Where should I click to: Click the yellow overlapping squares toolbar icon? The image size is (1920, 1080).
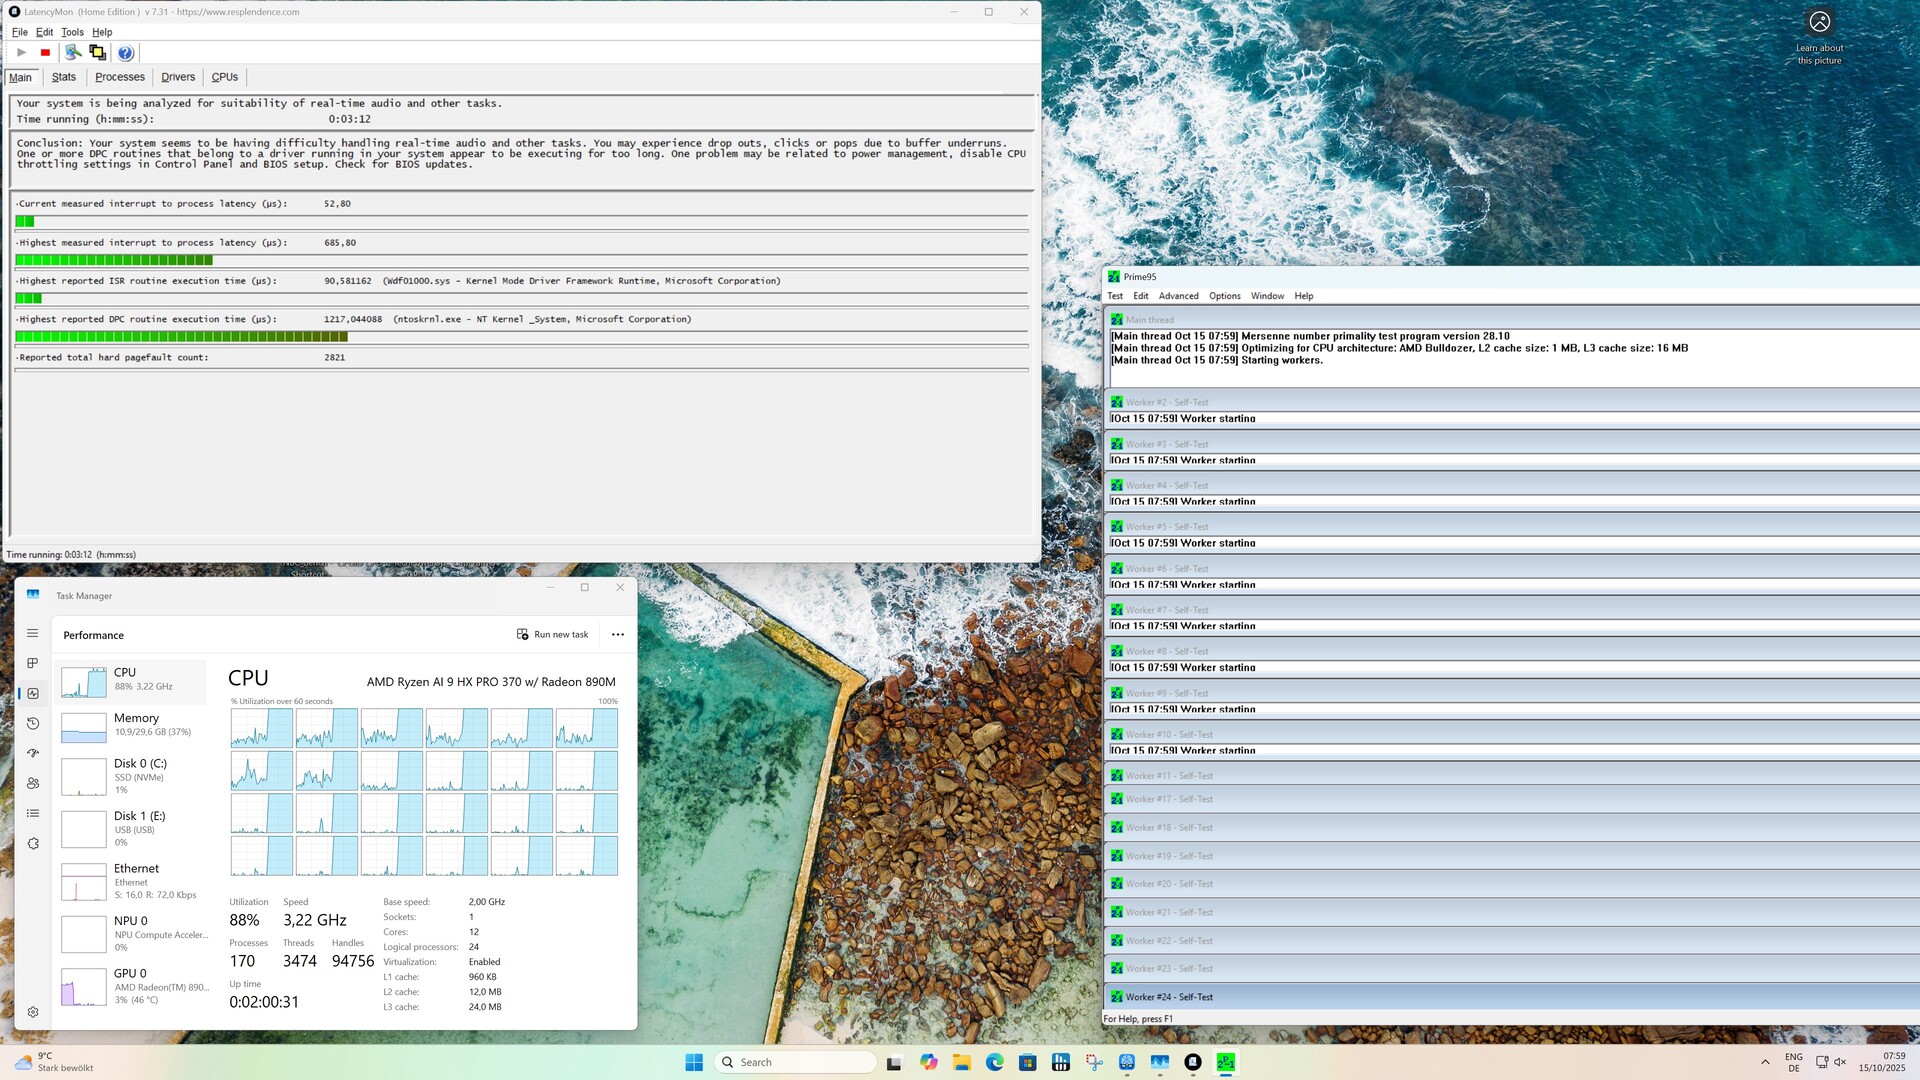97,53
